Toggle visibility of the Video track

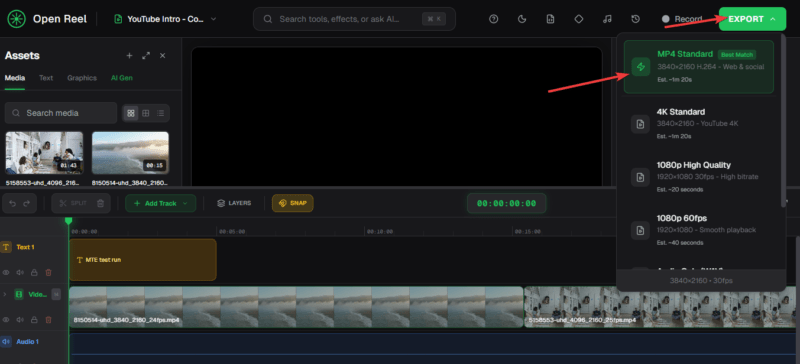(7, 320)
